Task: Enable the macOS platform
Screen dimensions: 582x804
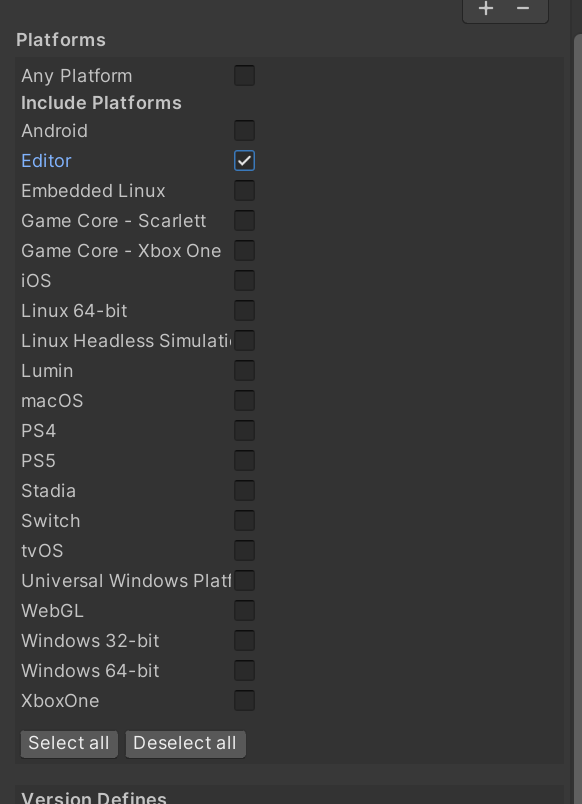Action: pyautogui.click(x=244, y=400)
